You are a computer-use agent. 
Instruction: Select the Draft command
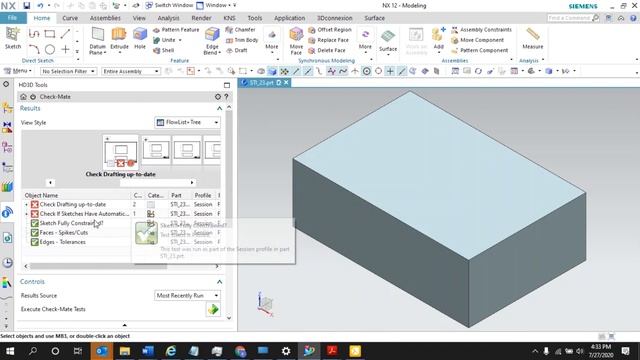tap(237, 50)
